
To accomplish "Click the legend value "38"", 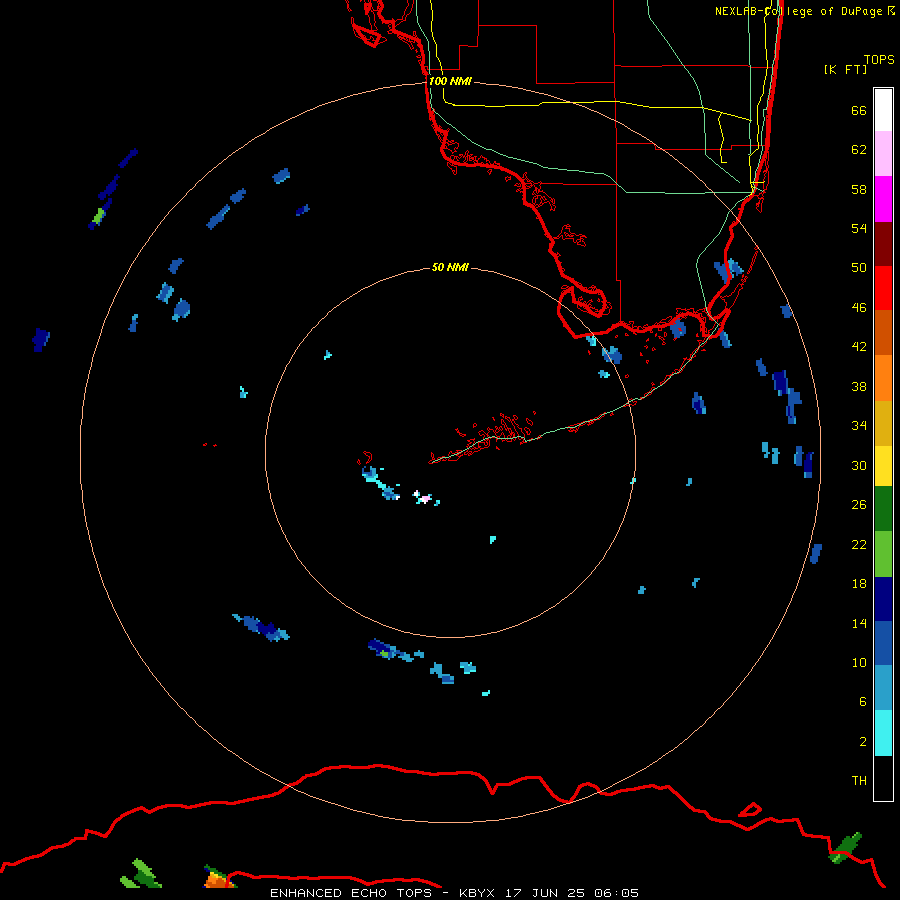I will click(859, 387).
